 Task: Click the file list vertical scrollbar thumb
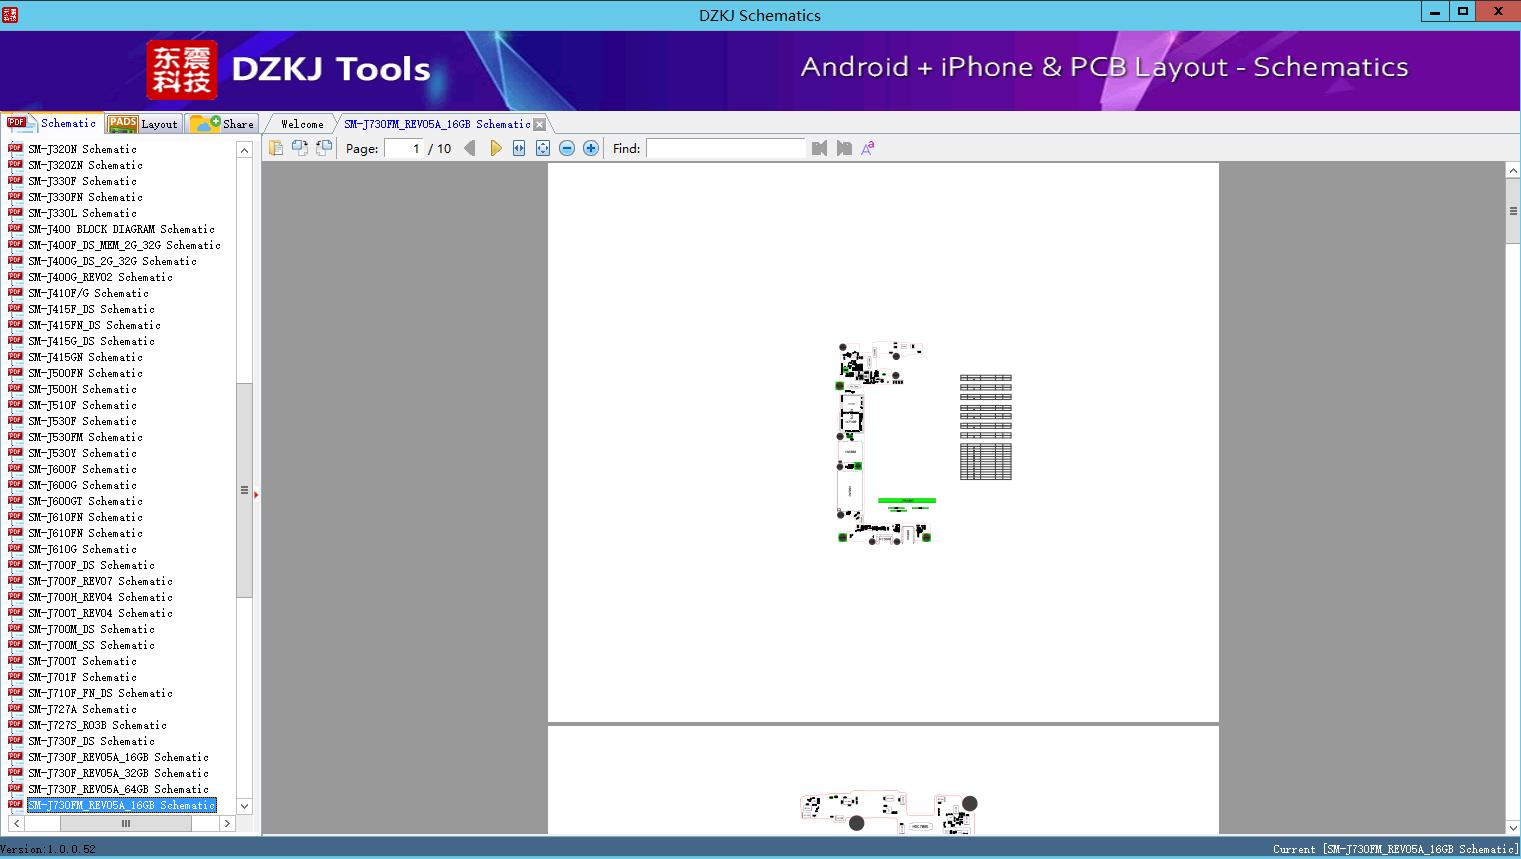tap(244, 490)
